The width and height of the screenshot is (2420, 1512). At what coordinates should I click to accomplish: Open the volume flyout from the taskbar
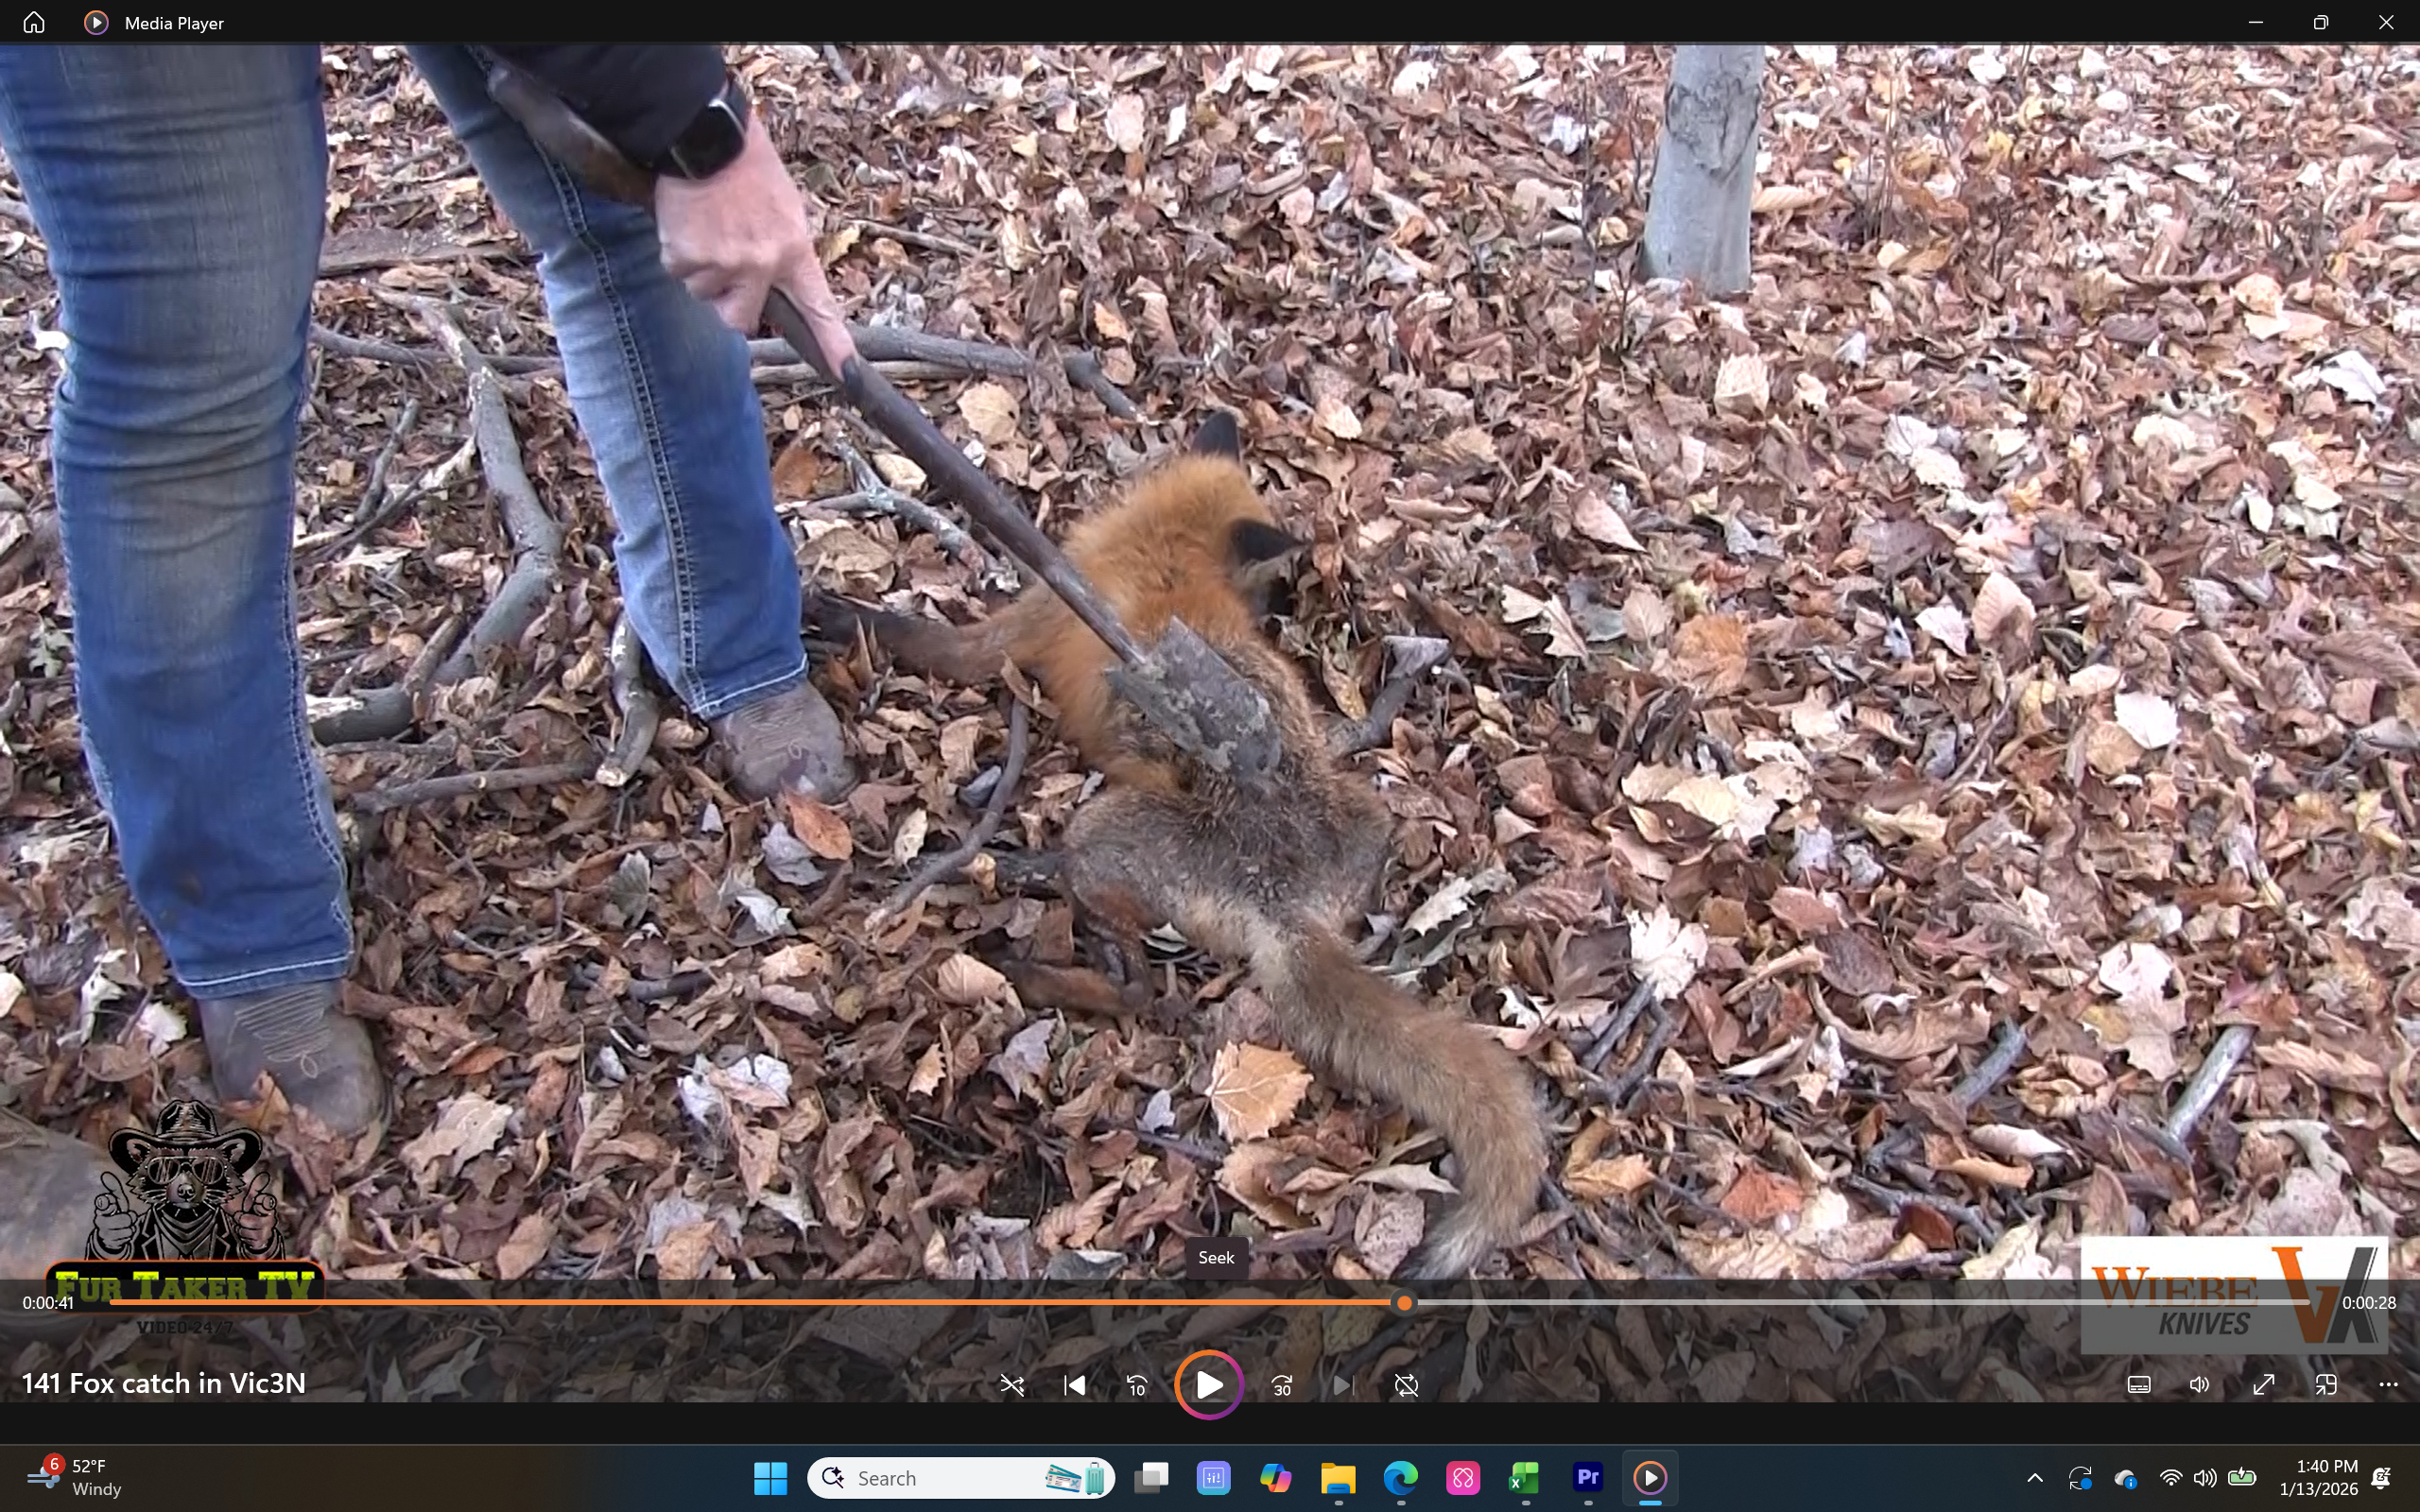click(x=2204, y=1477)
